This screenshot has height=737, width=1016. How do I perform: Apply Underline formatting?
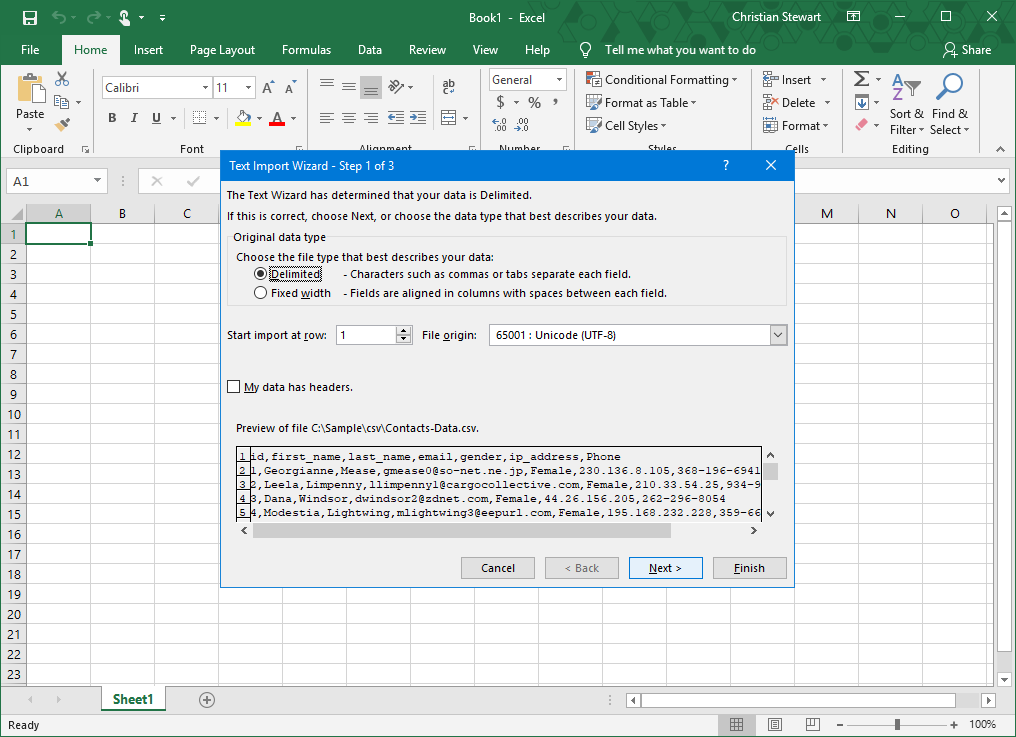click(x=156, y=118)
